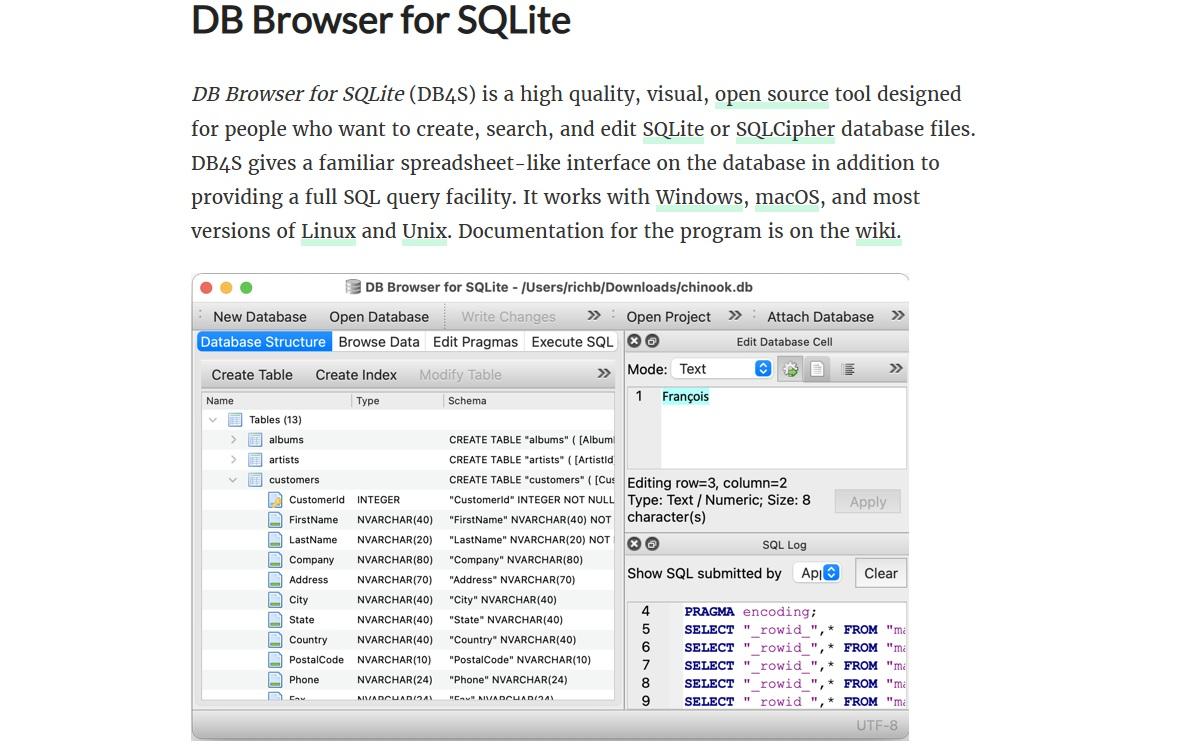Viewport: 1185px width, 753px height.
Task: Close the Edit Database Cell panel
Action: [634, 341]
